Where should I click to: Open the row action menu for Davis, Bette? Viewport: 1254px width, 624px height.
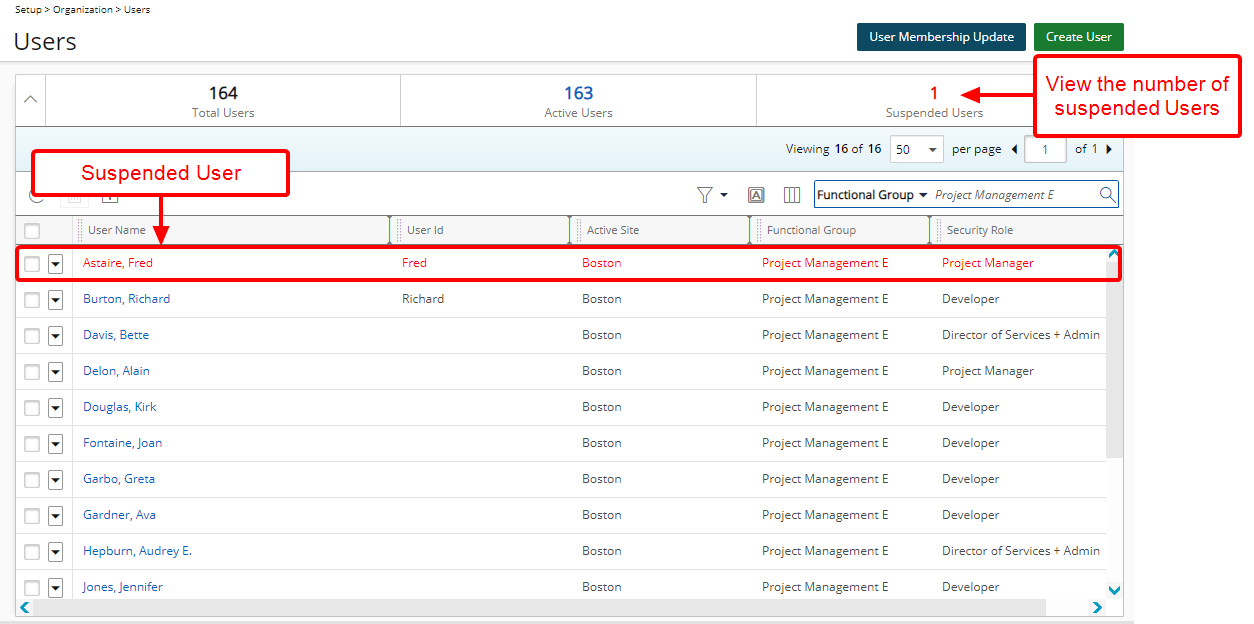pyautogui.click(x=56, y=335)
